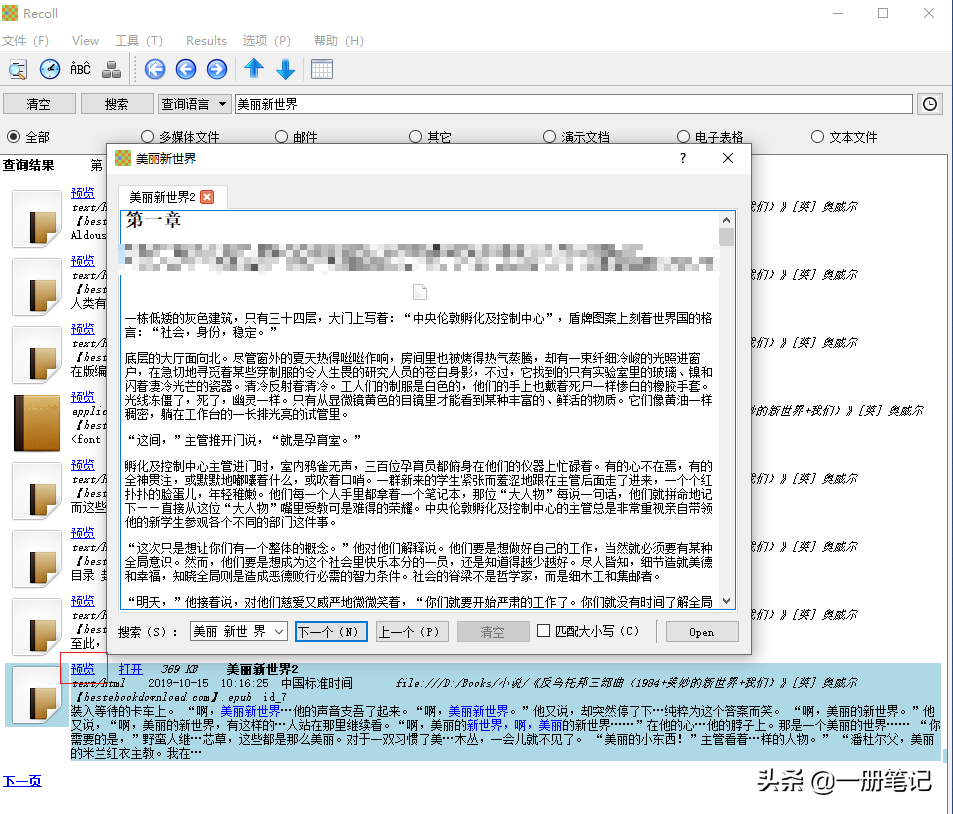This screenshot has height=814, width=953.
Task: Click the disabled 清空 button in preview dialog
Action: click(x=492, y=632)
